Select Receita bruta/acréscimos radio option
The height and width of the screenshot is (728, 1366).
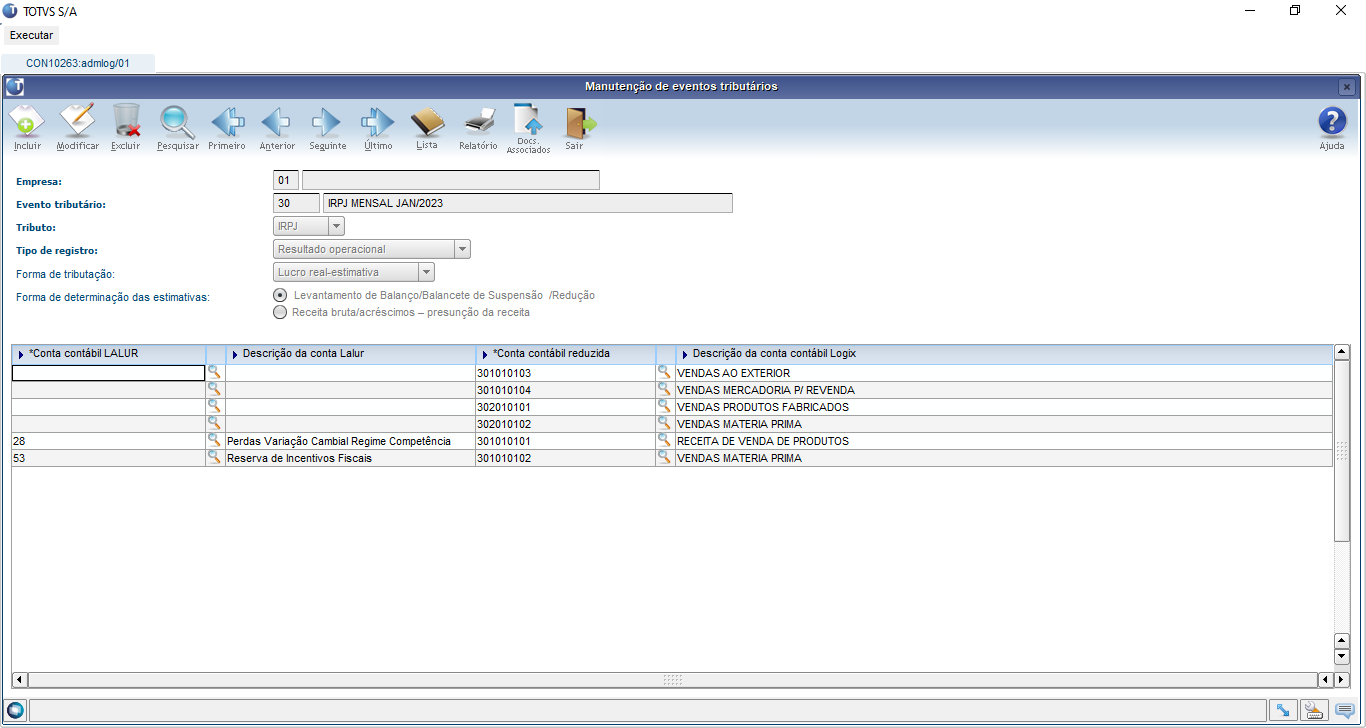click(x=280, y=312)
